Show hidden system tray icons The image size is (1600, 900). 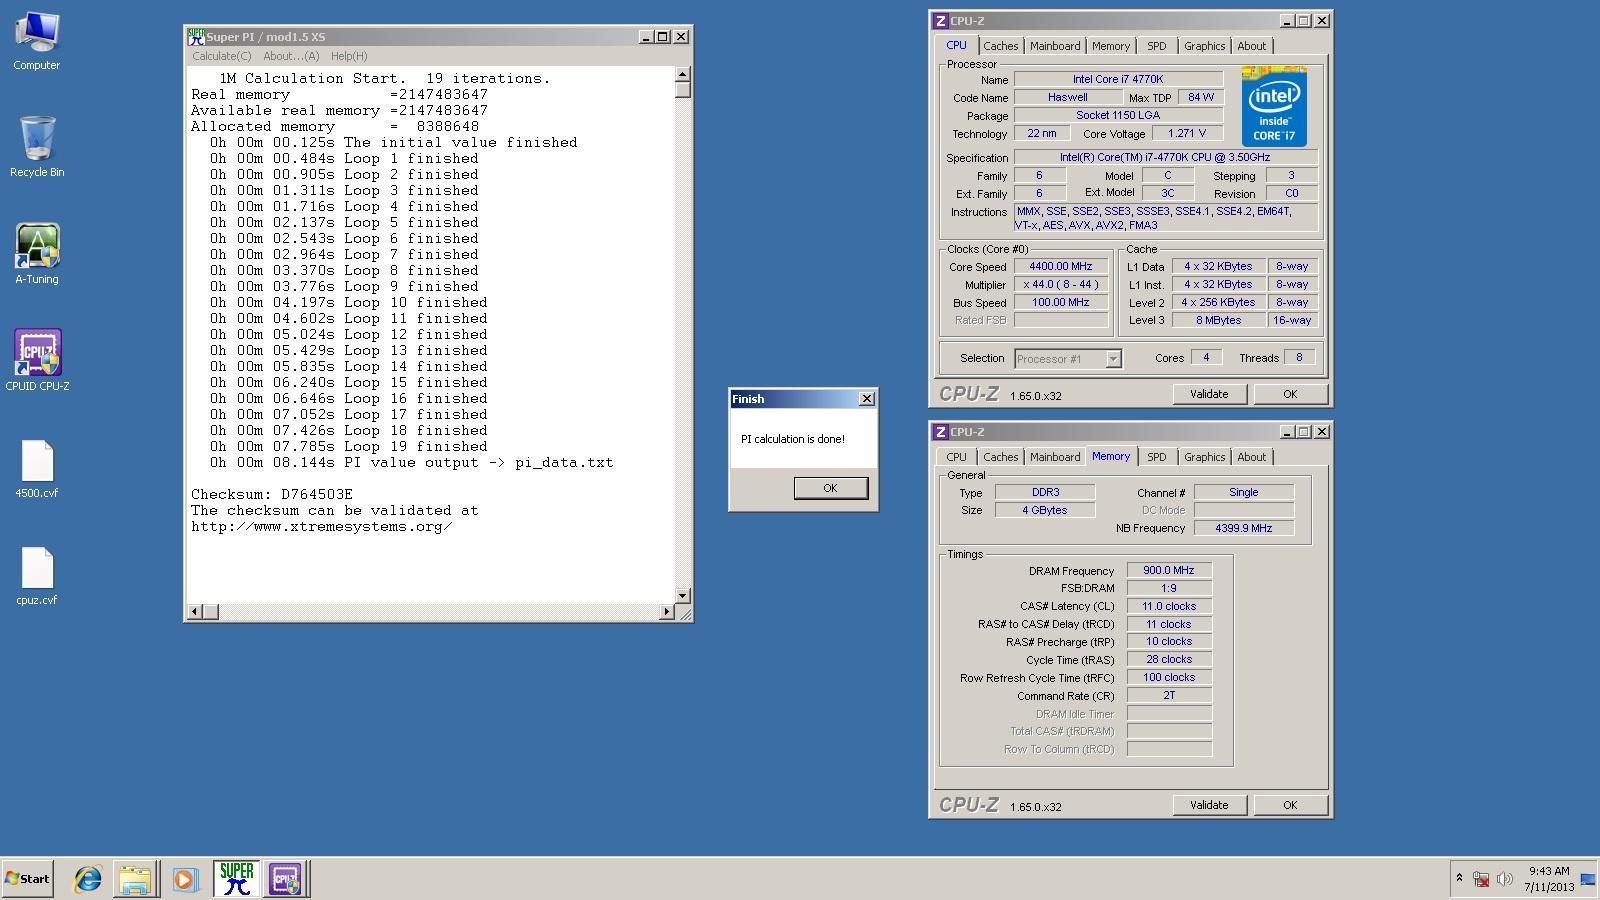[1459, 879]
